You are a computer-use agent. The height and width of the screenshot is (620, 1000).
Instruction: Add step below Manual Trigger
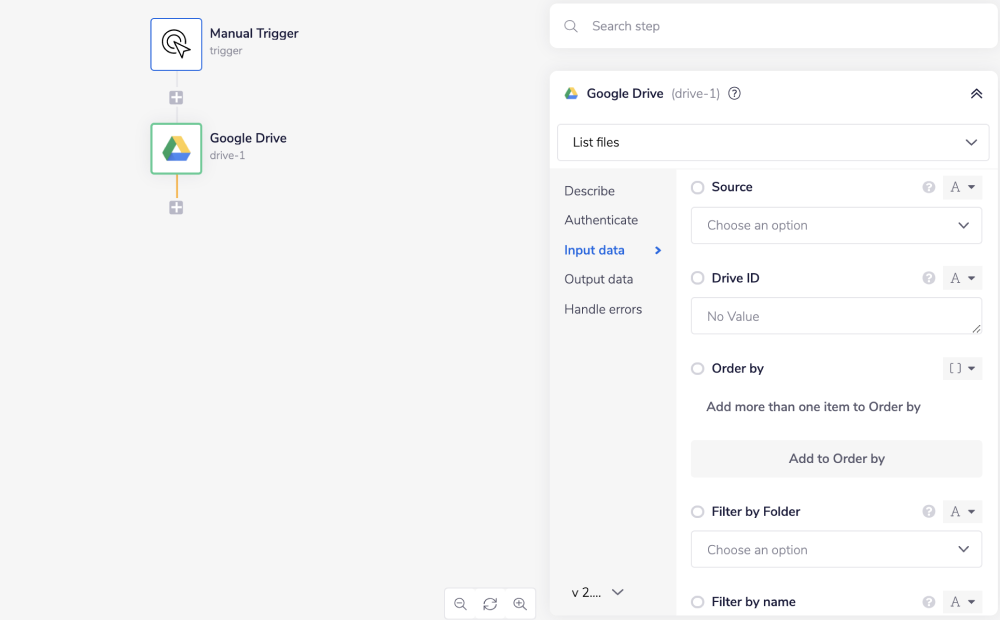(176, 98)
